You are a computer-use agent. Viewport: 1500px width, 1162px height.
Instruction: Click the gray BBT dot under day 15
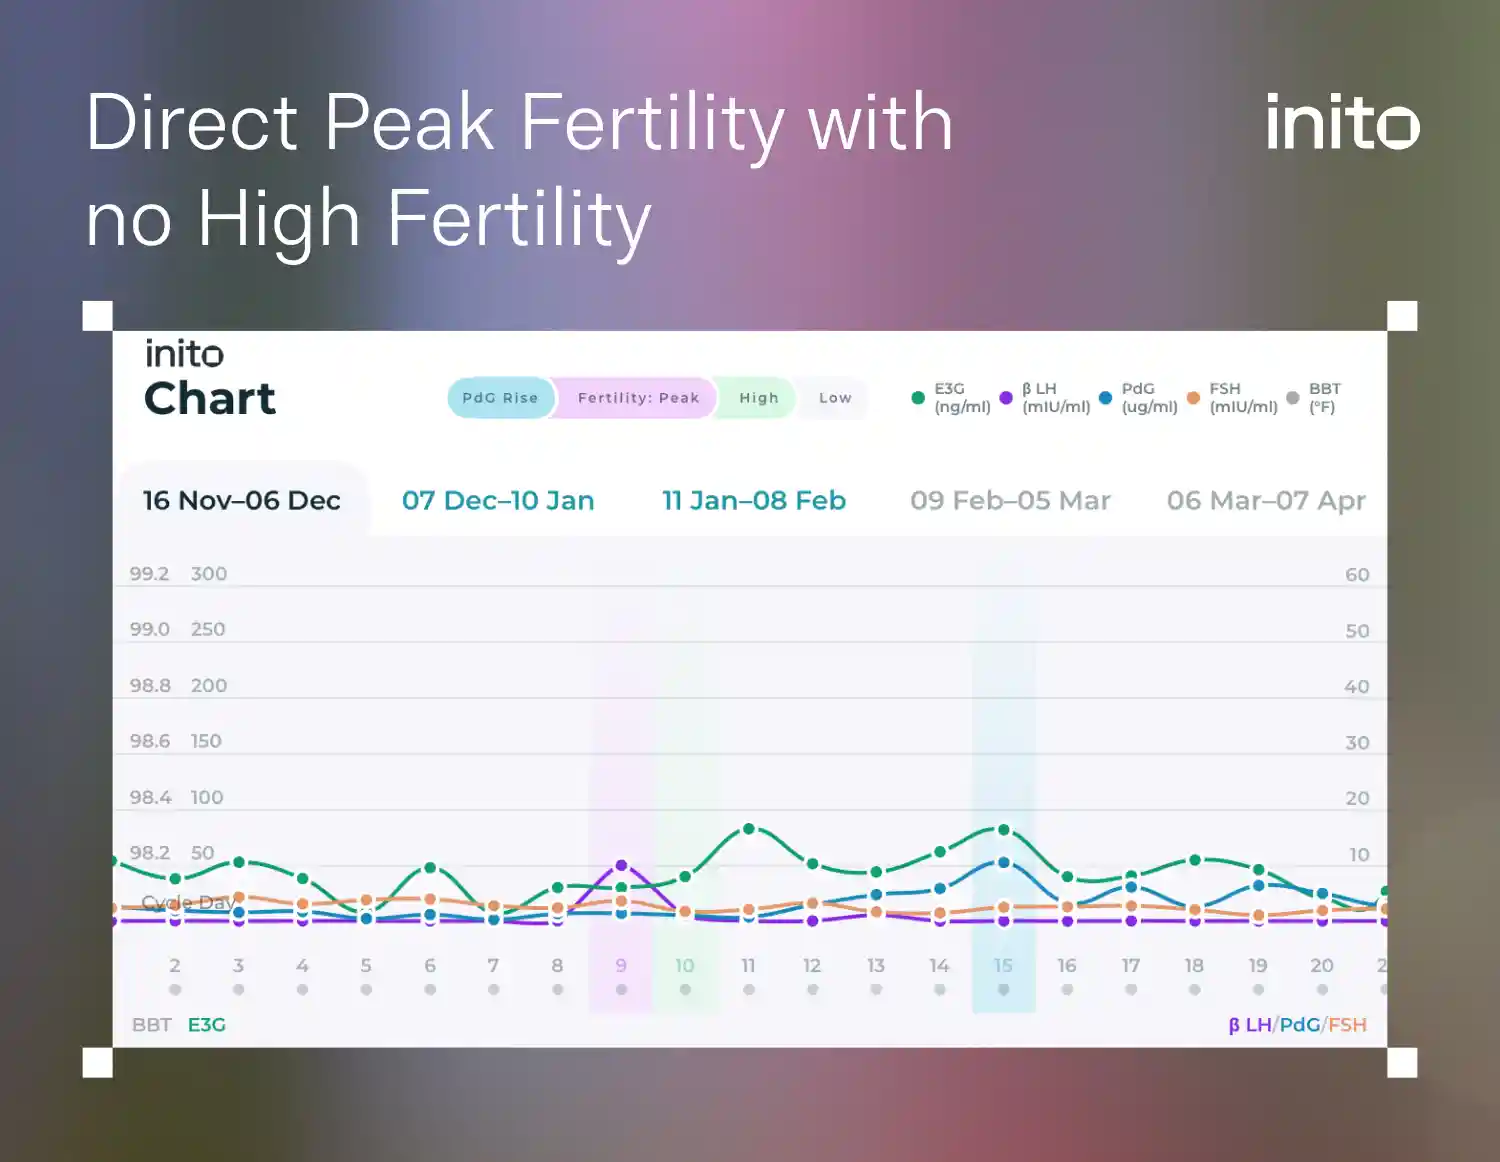pyautogui.click(x=1003, y=990)
